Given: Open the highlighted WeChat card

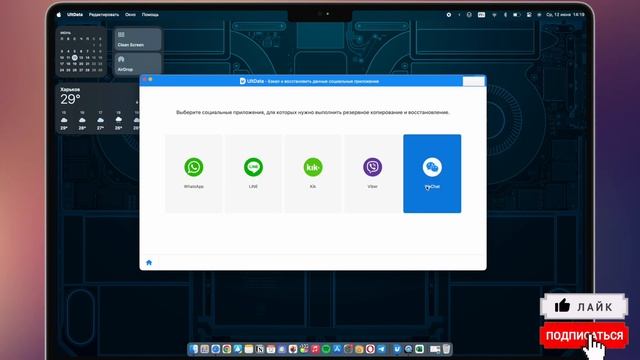Looking at the screenshot, I should [432, 173].
